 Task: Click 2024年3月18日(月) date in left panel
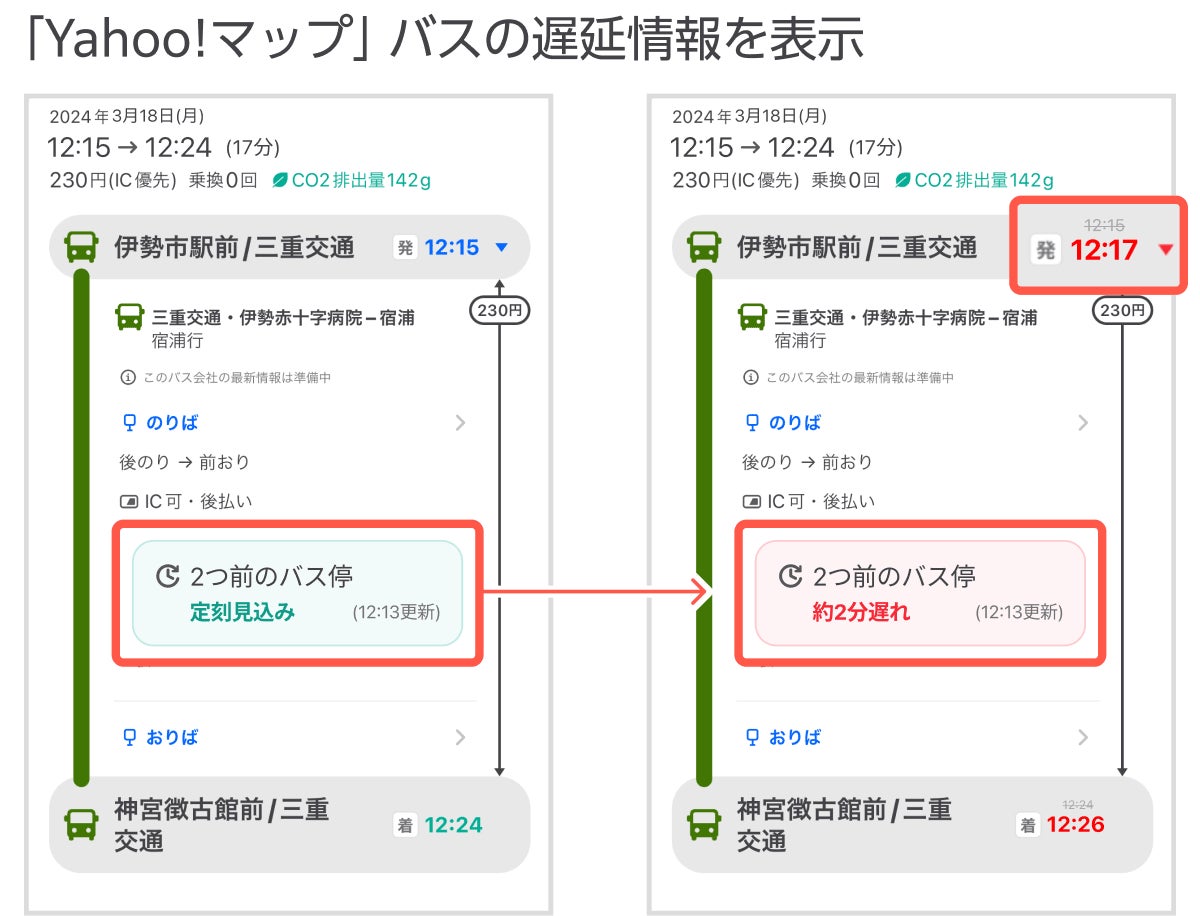pyautogui.click(x=127, y=117)
